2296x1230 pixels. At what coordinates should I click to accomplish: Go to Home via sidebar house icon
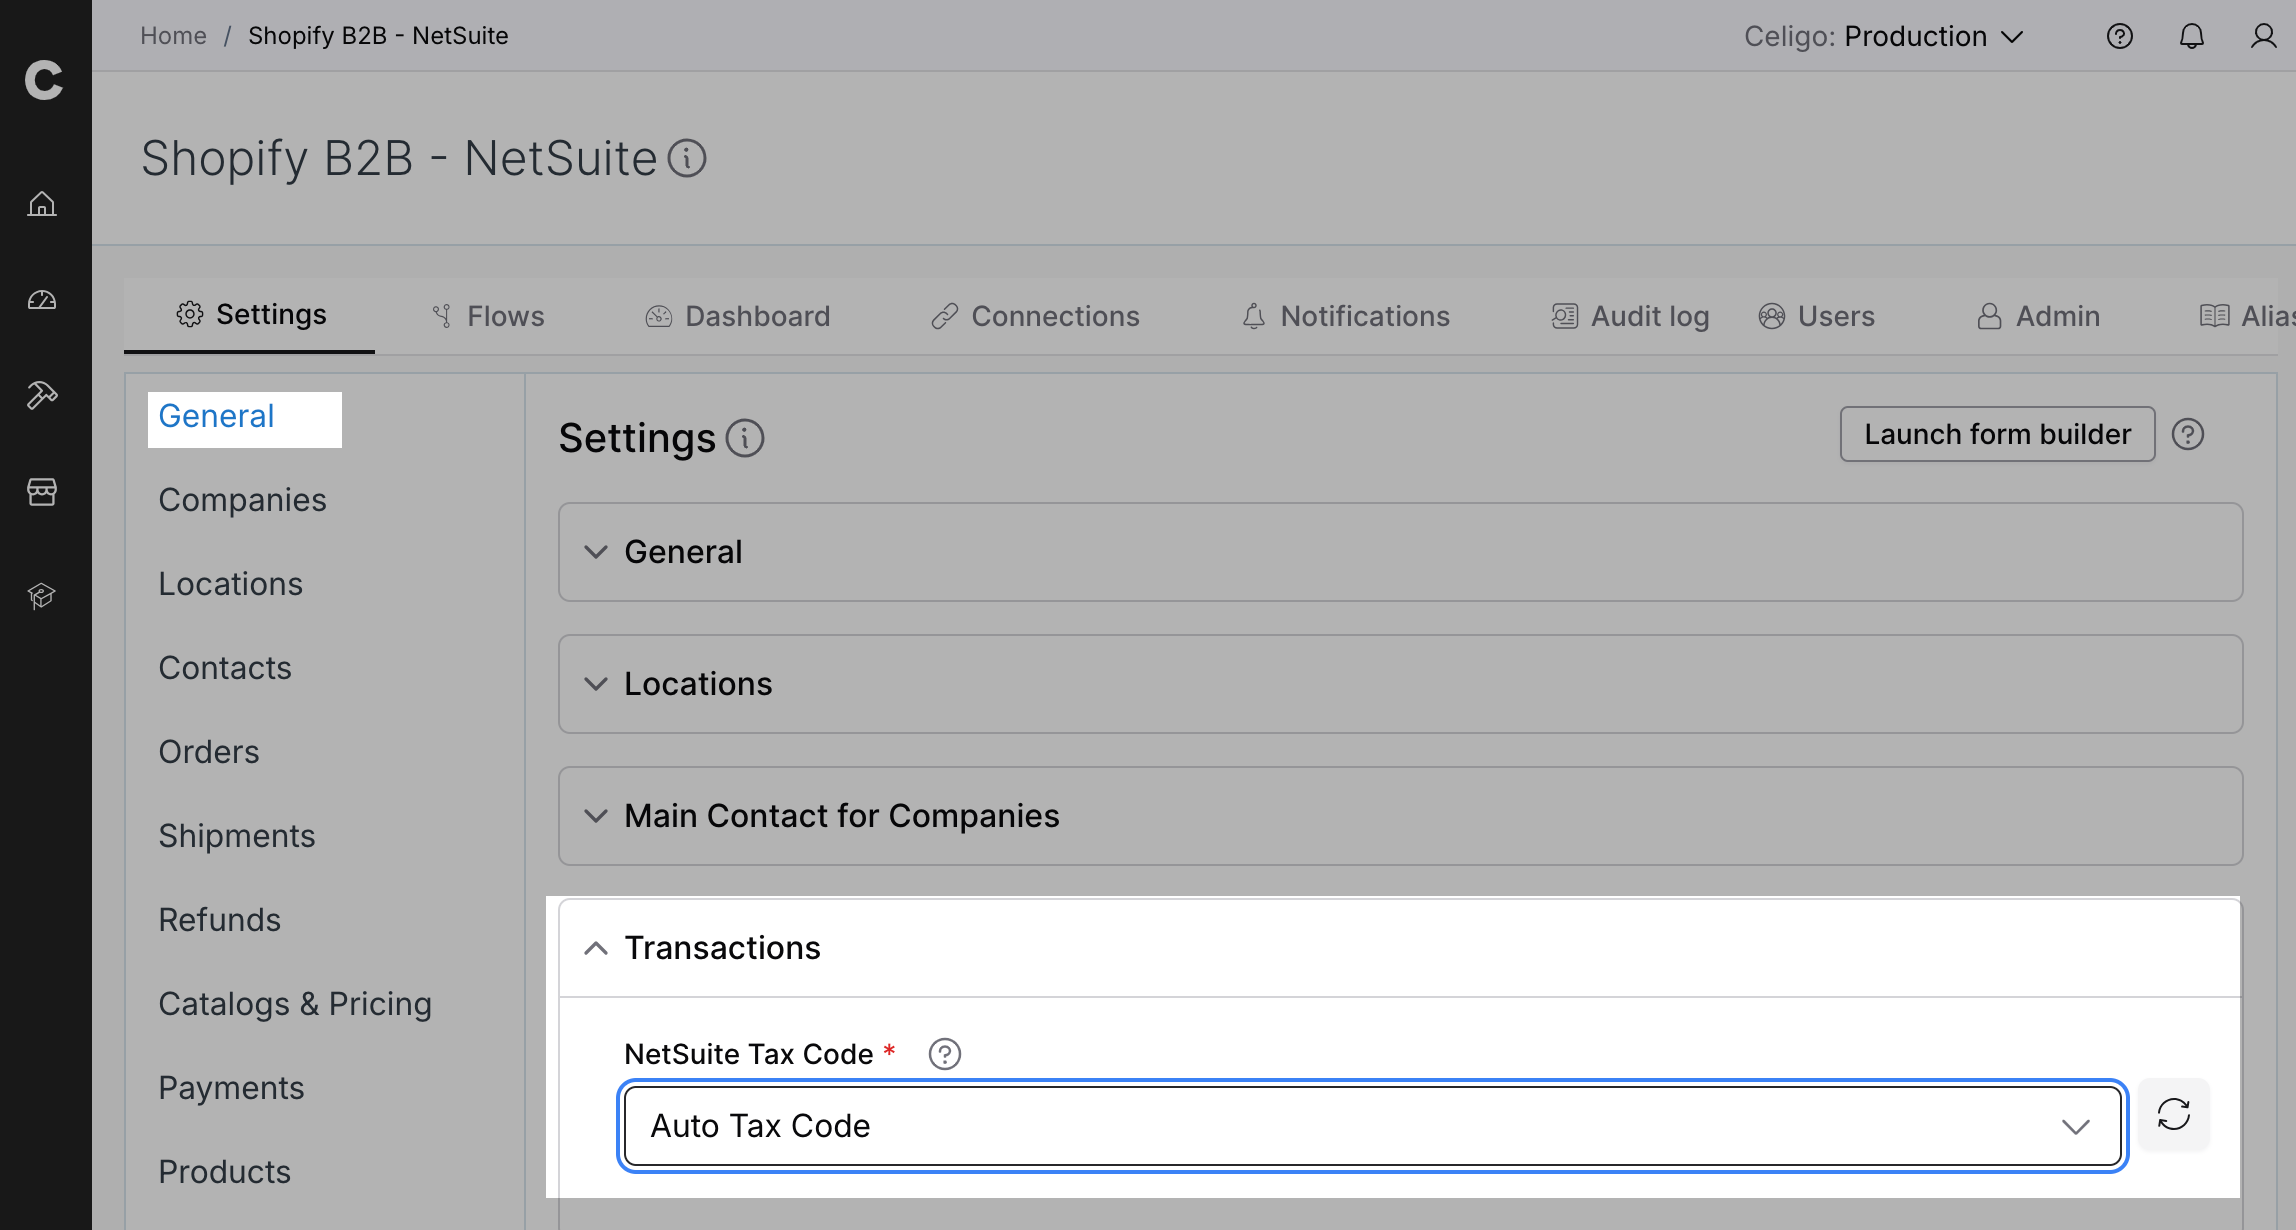point(42,204)
